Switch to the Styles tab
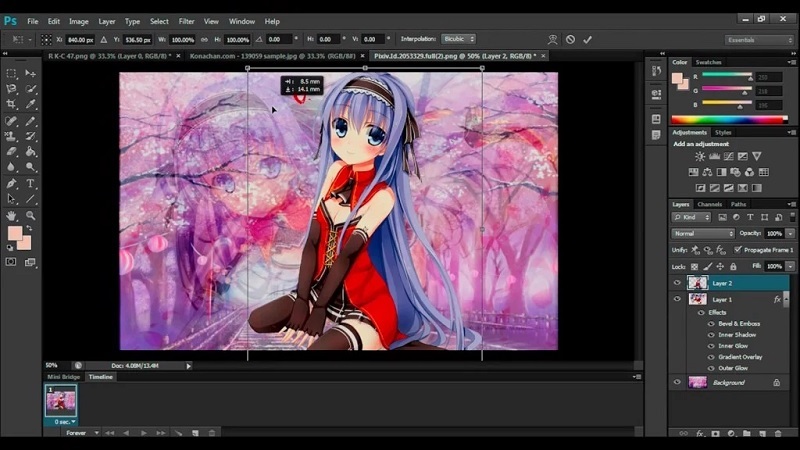This screenshot has height=450, width=800. tap(722, 133)
